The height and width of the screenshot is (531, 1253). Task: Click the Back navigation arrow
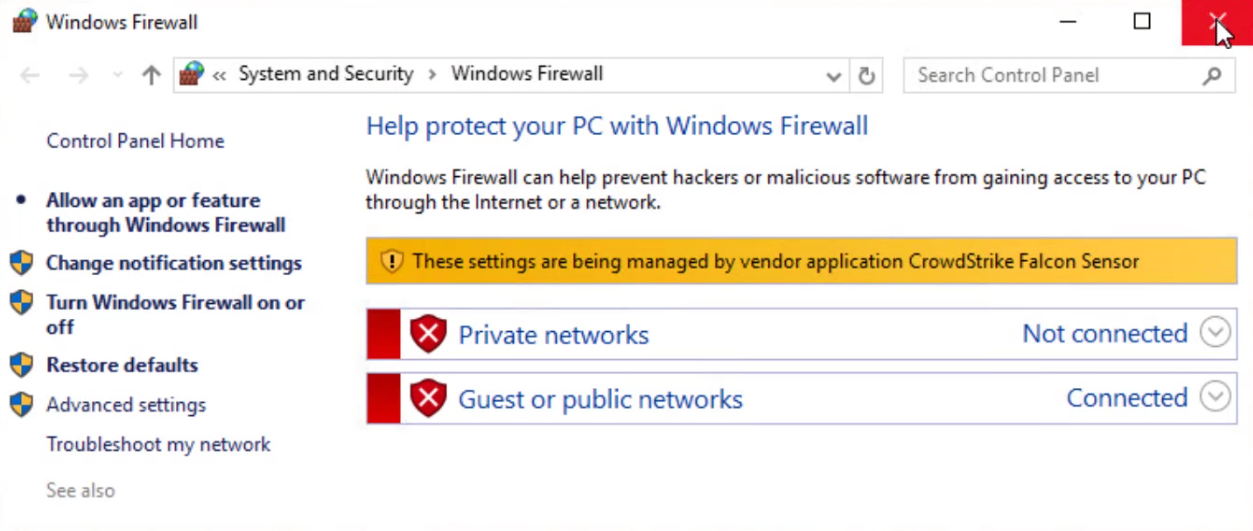(x=30, y=75)
